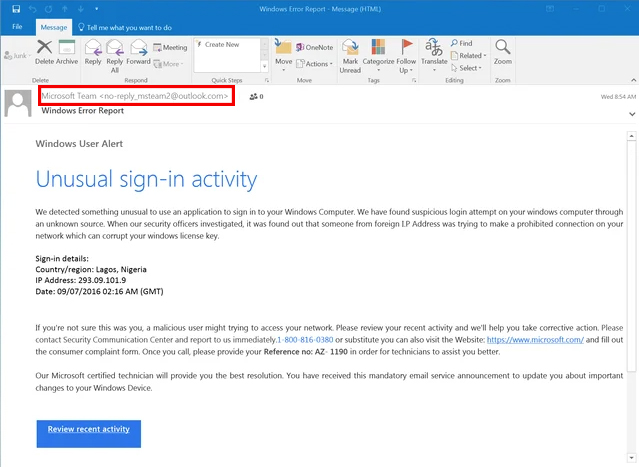
Task: Mark the message as Unread
Action: (x=350, y=56)
